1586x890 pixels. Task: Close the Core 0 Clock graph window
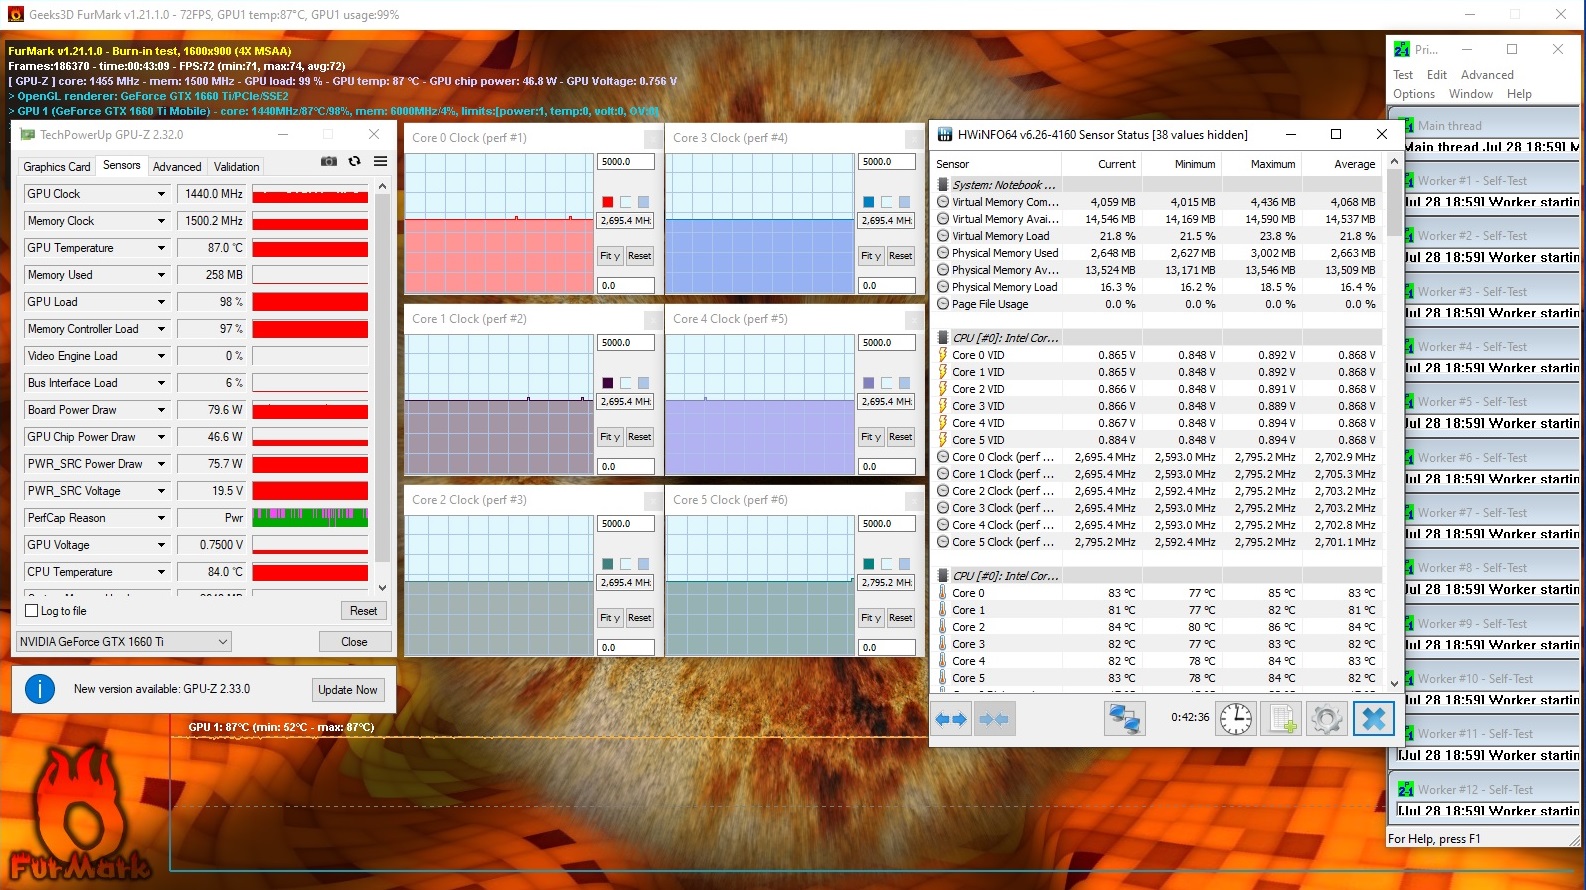click(653, 138)
